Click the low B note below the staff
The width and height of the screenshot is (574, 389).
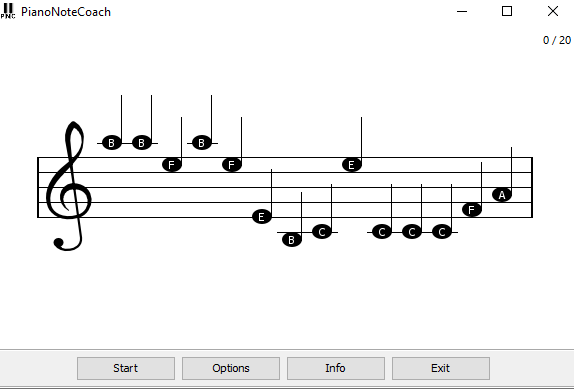[x=292, y=240]
